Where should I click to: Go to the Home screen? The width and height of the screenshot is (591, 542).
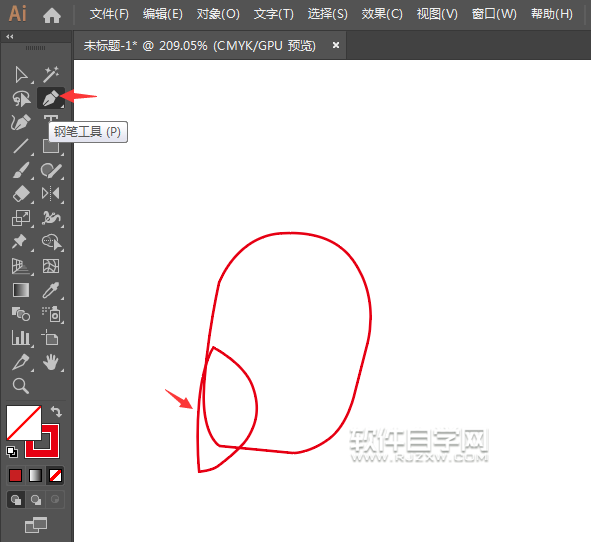point(52,15)
